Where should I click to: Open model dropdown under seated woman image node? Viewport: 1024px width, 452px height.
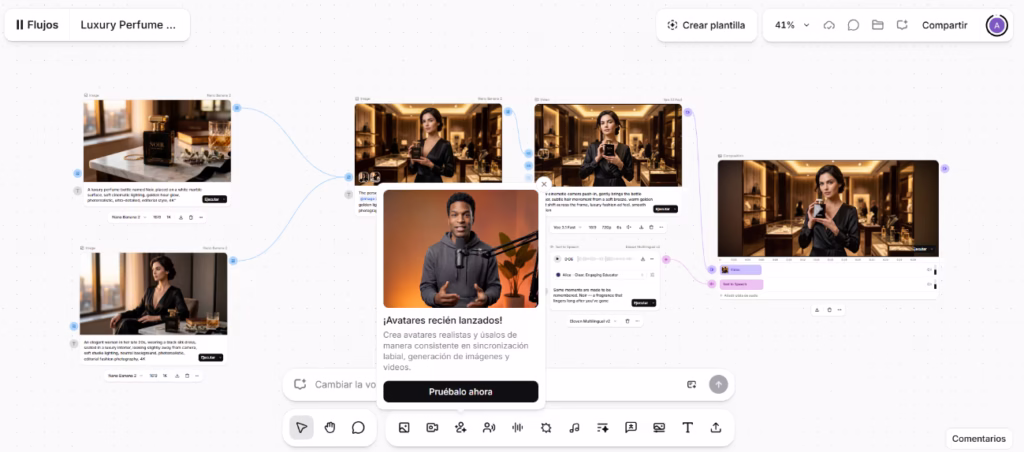click(124, 376)
